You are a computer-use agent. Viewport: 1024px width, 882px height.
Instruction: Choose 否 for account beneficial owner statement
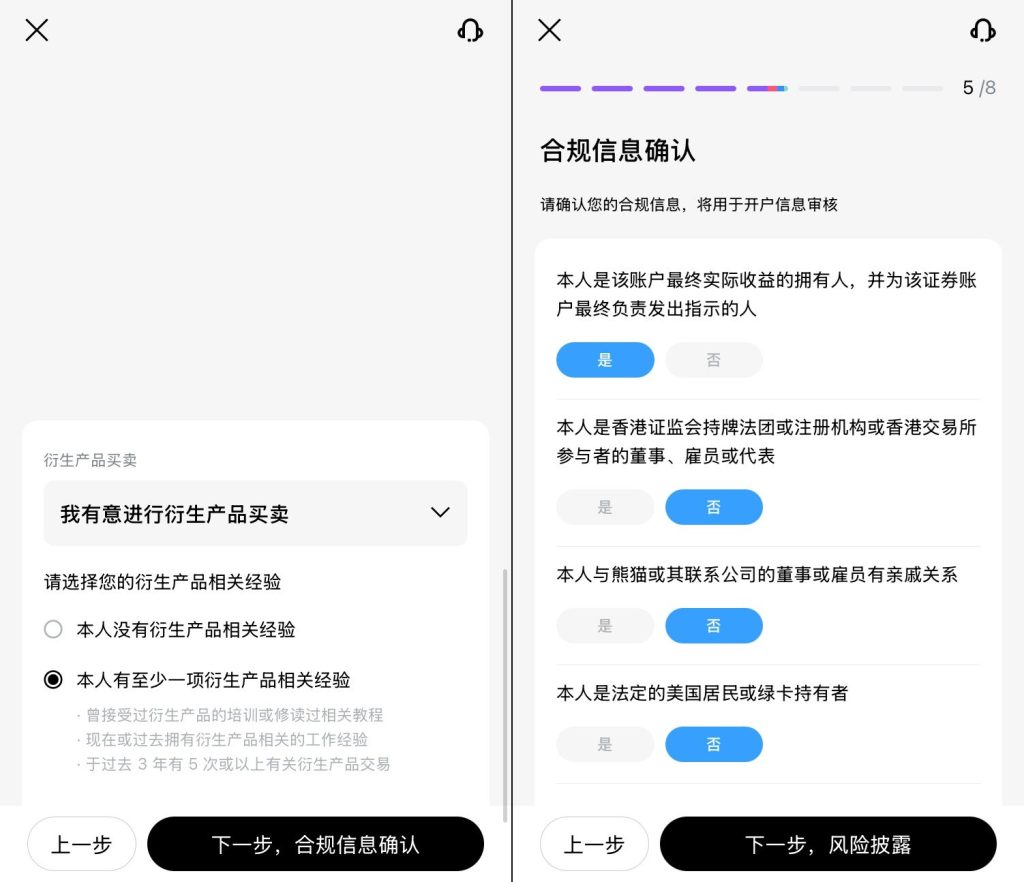click(x=713, y=360)
